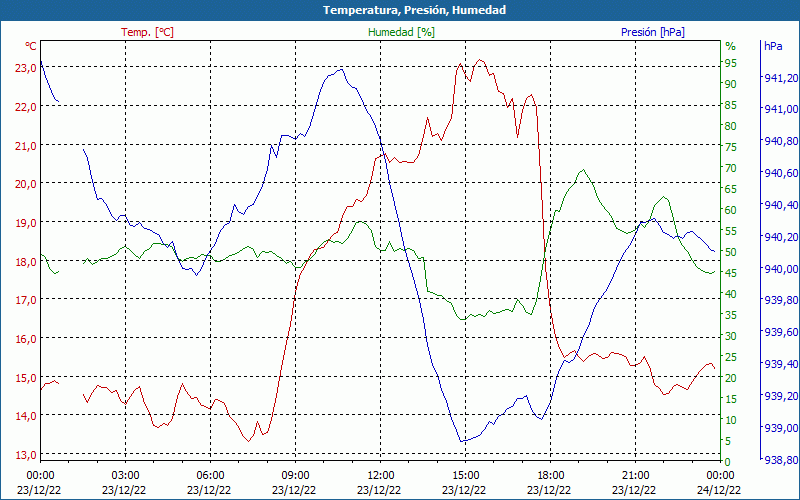The image size is (800, 500).
Task: Click the 30 humidity axis value
Action: [731, 336]
